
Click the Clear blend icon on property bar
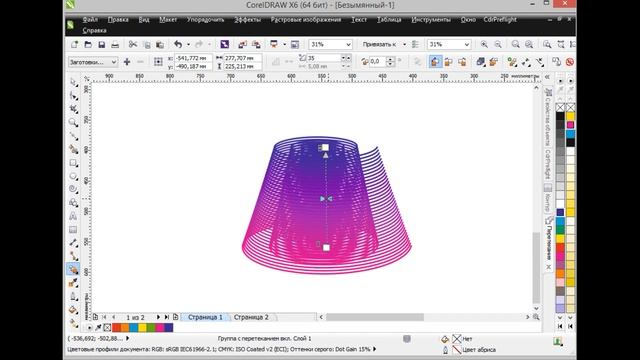[x=570, y=62]
